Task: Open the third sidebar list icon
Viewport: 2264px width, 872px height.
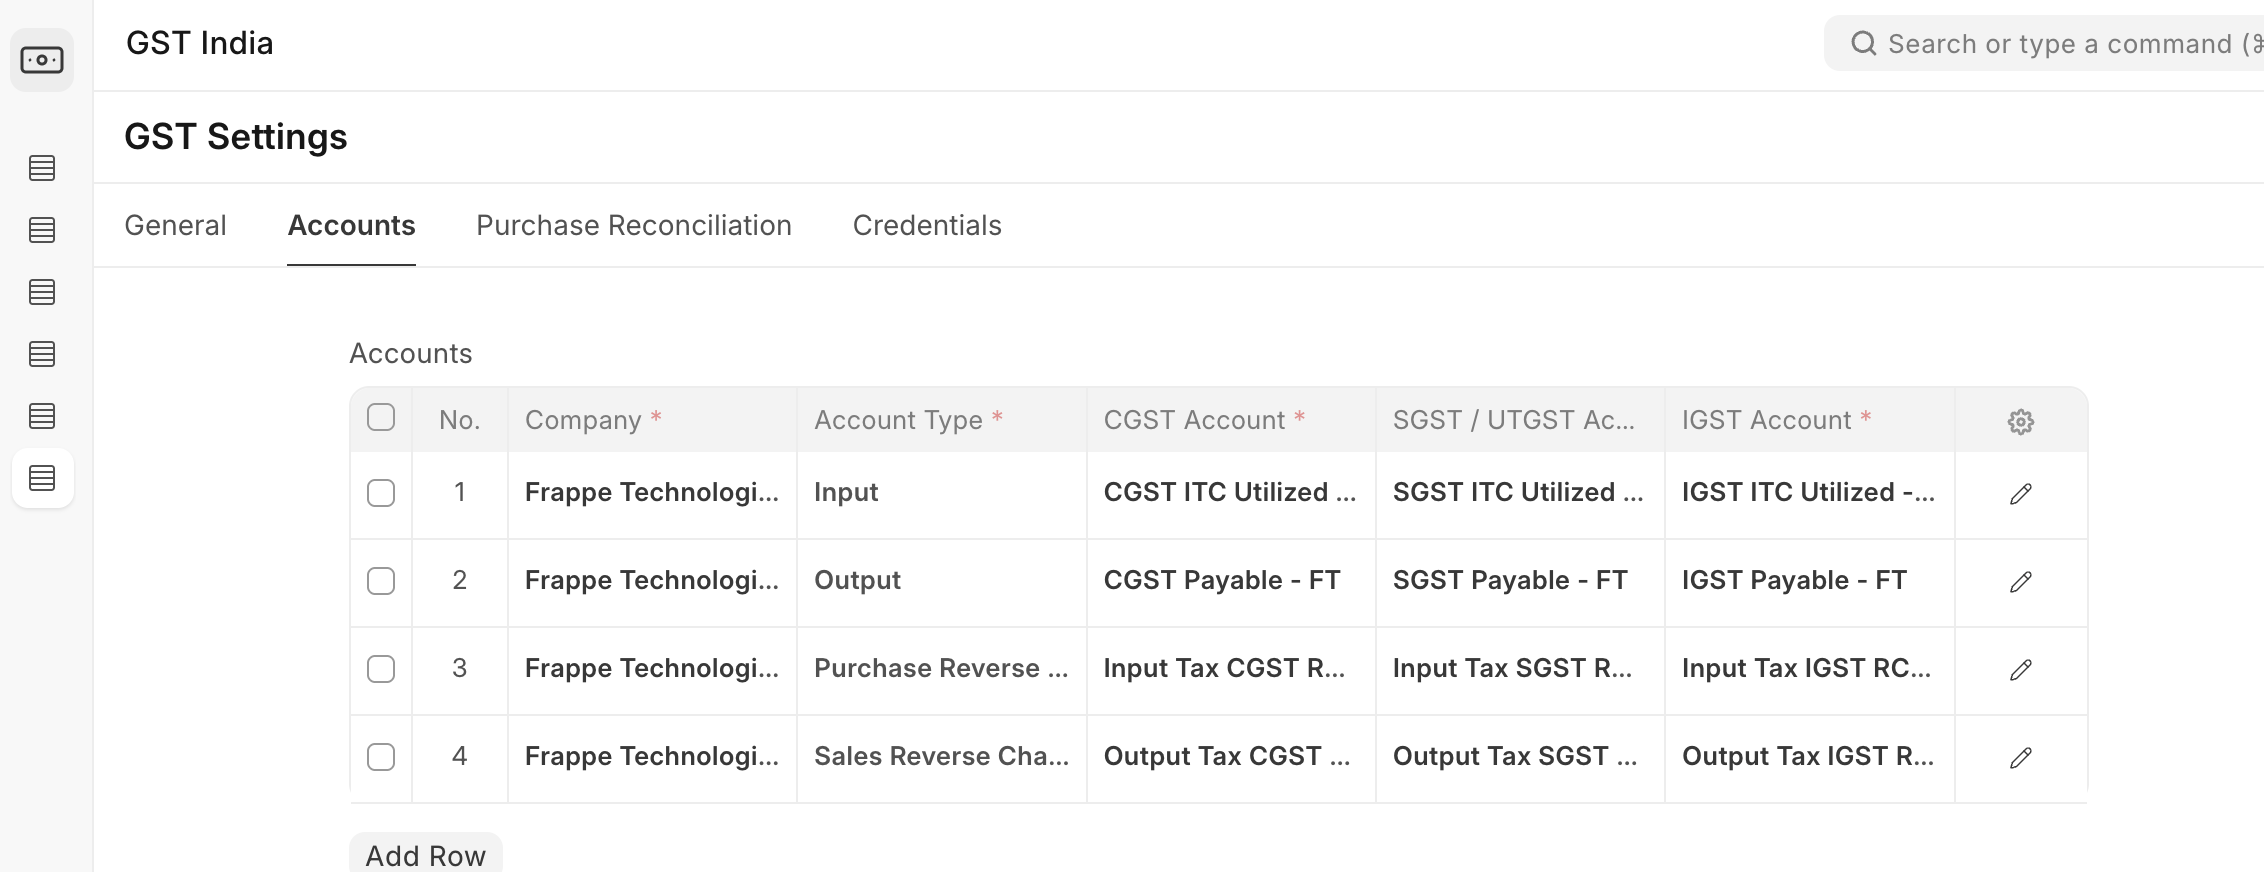Action: pos(42,292)
